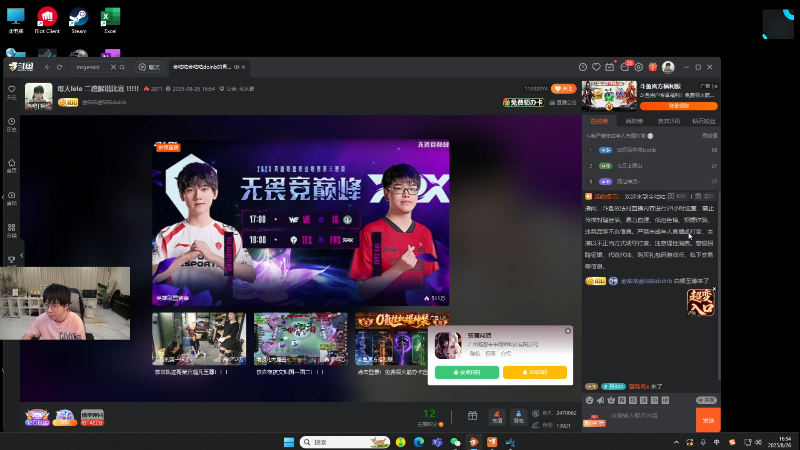Screen dimensions: 800x450
Task: Open the daily tasks calendar icon
Action: point(610,67)
